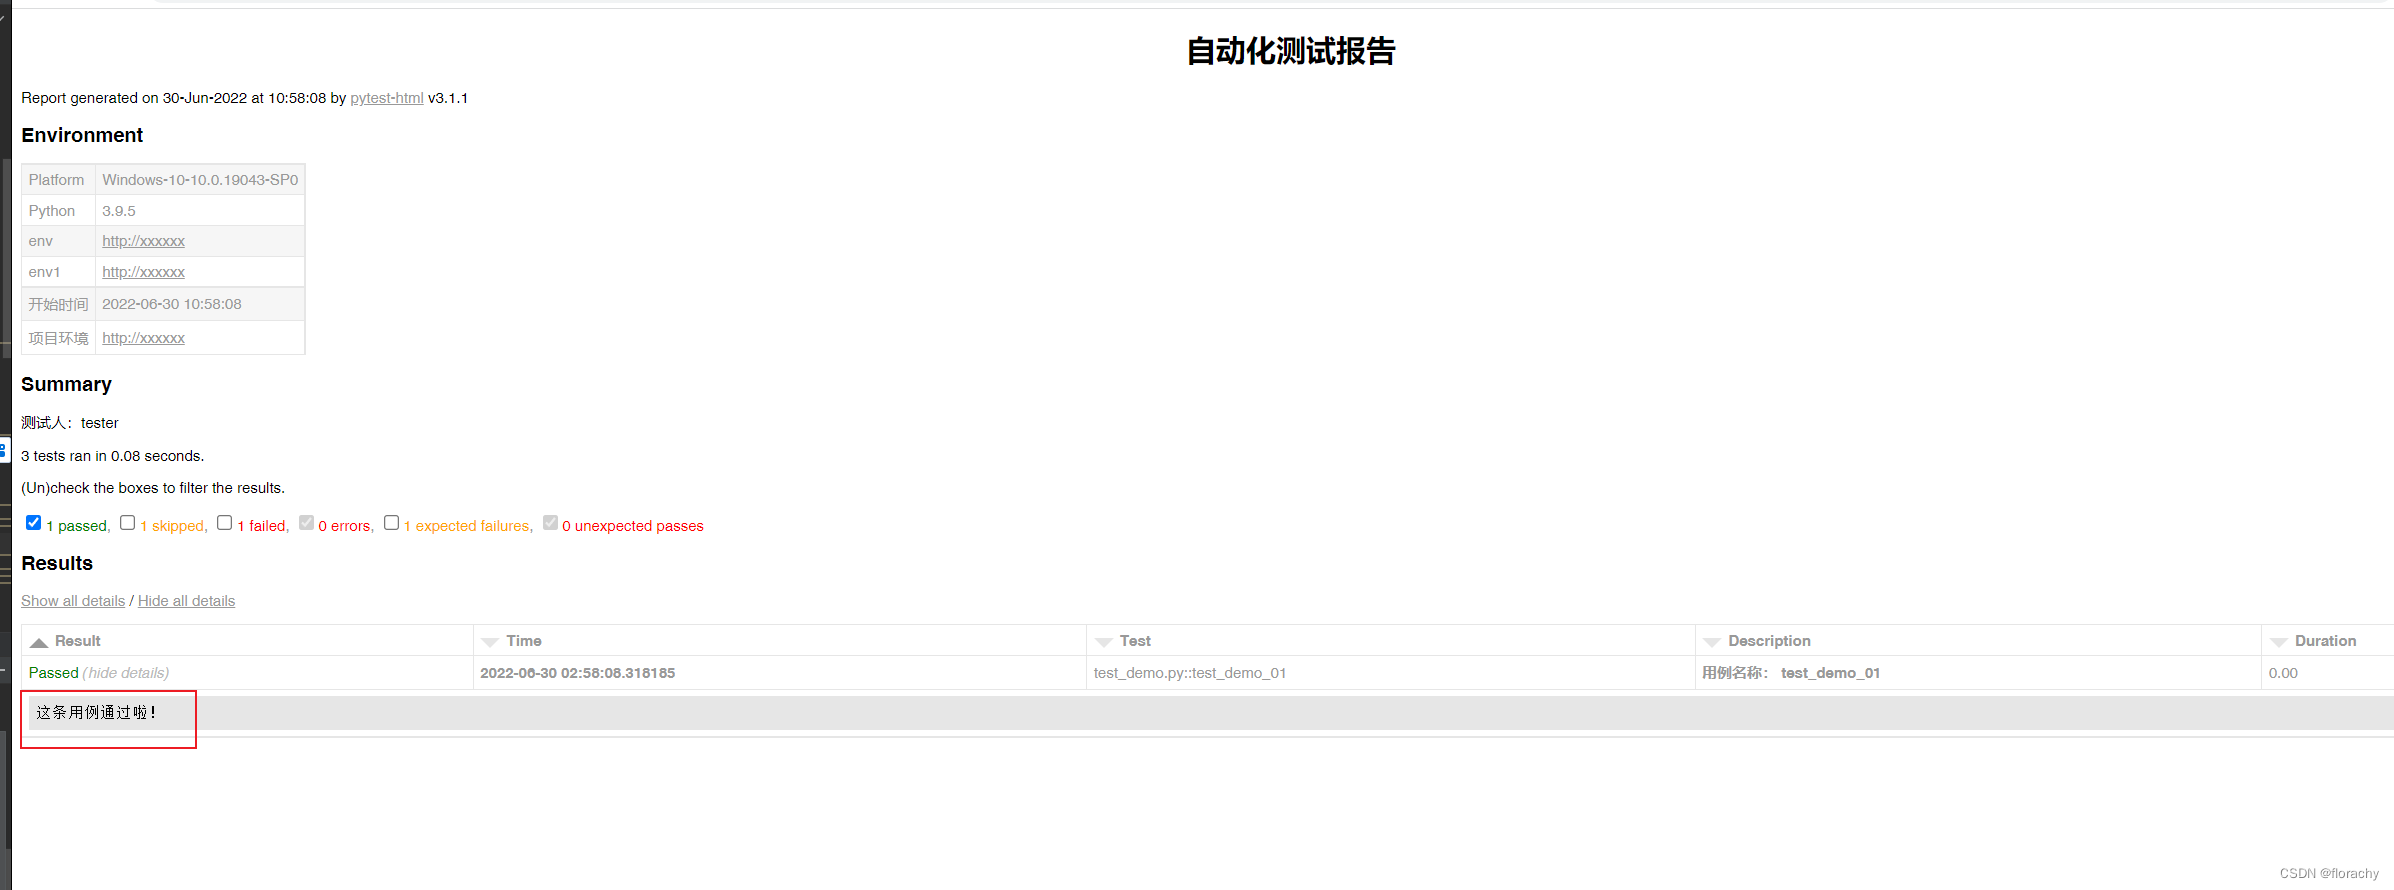
Task: Select the test_demo.py::test_demo_01 cell
Action: 1391,673
